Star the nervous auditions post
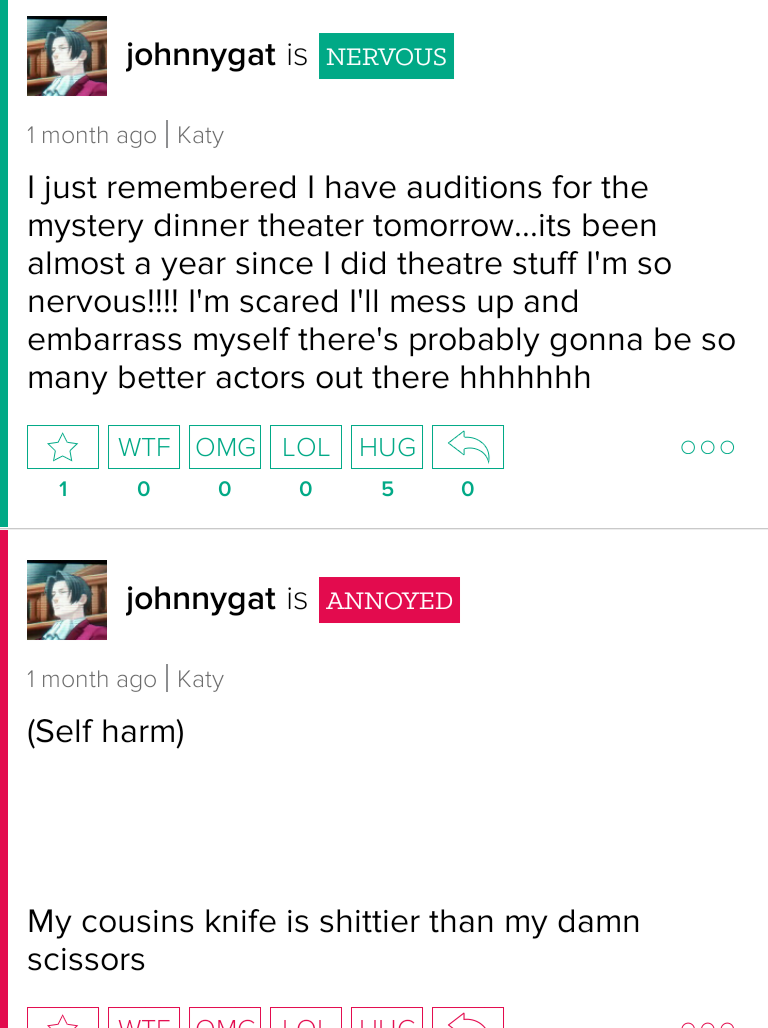The image size is (768, 1028). pyautogui.click(x=63, y=447)
